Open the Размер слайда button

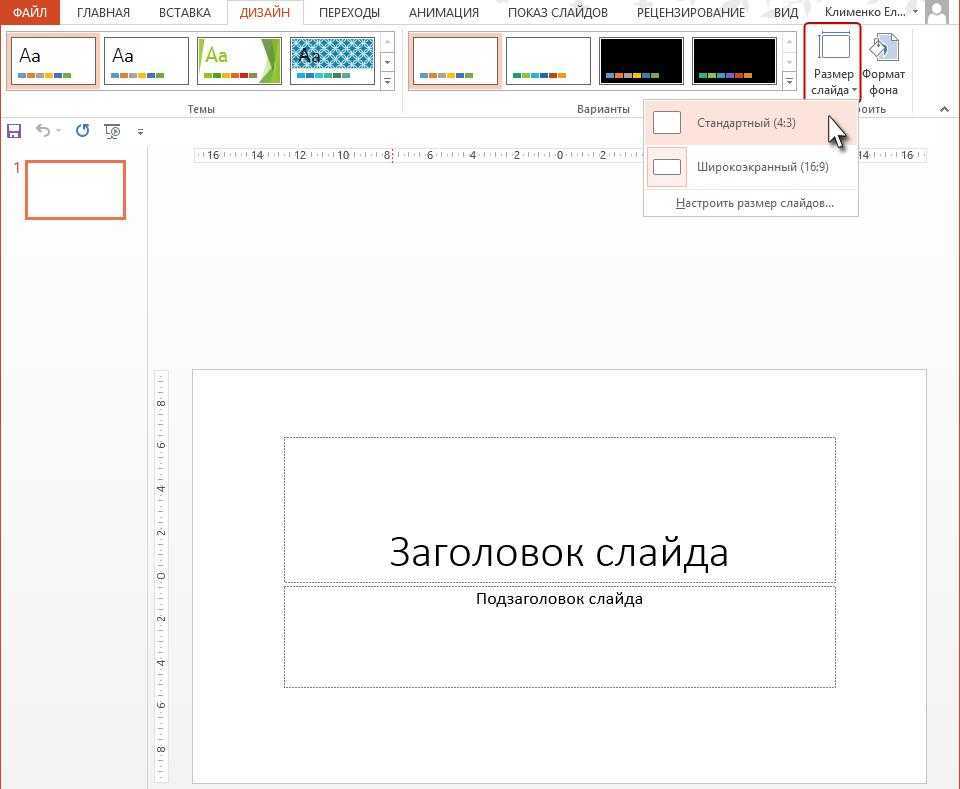click(833, 62)
